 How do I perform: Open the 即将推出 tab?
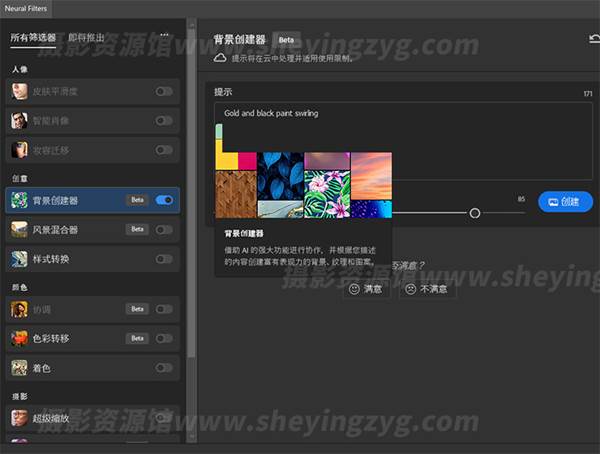click(x=87, y=38)
